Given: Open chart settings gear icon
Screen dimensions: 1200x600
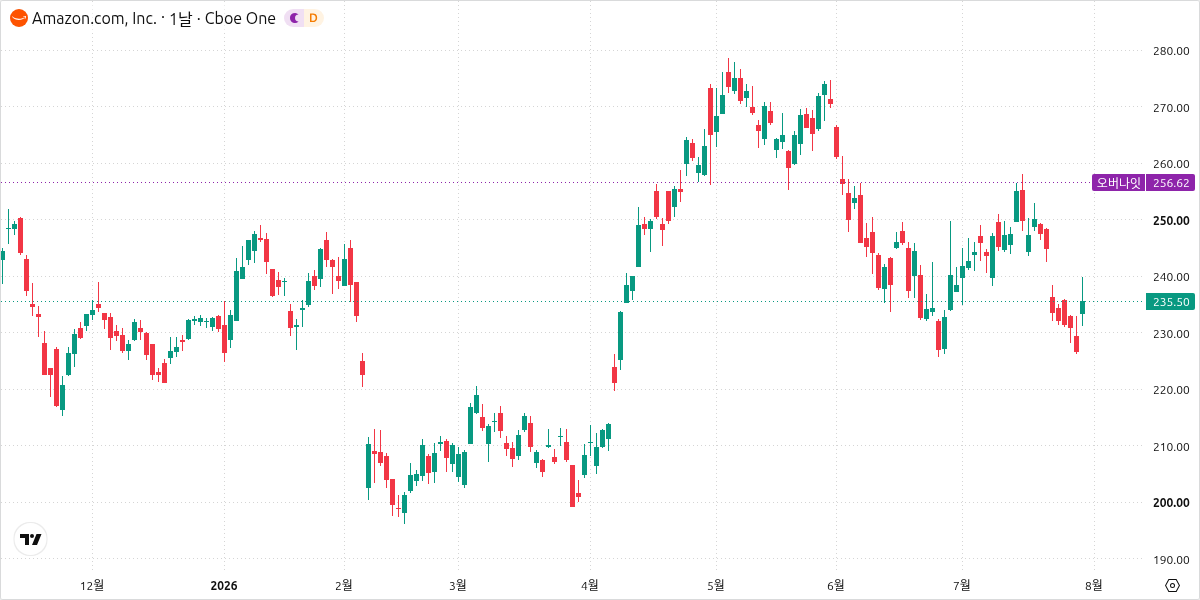Looking at the screenshot, I should click(1172, 586).
